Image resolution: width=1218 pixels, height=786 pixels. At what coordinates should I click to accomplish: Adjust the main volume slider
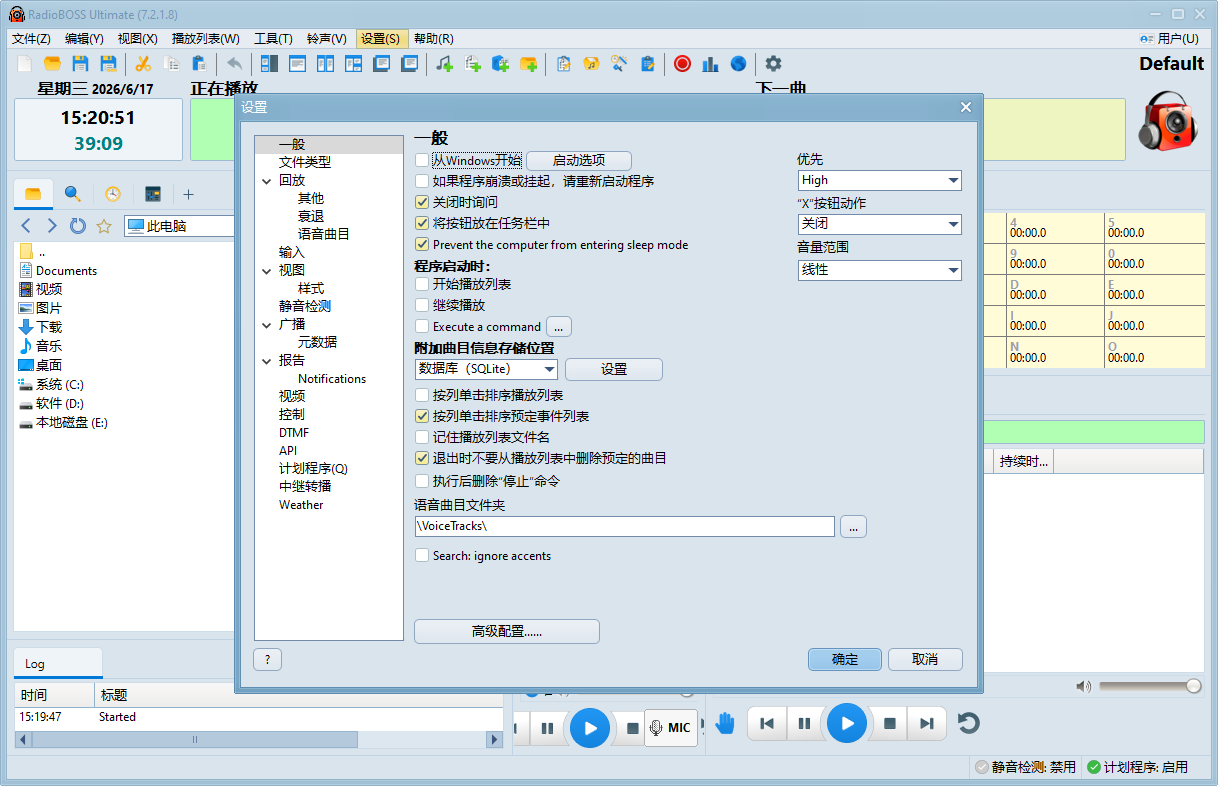(x=1150, y=686)
